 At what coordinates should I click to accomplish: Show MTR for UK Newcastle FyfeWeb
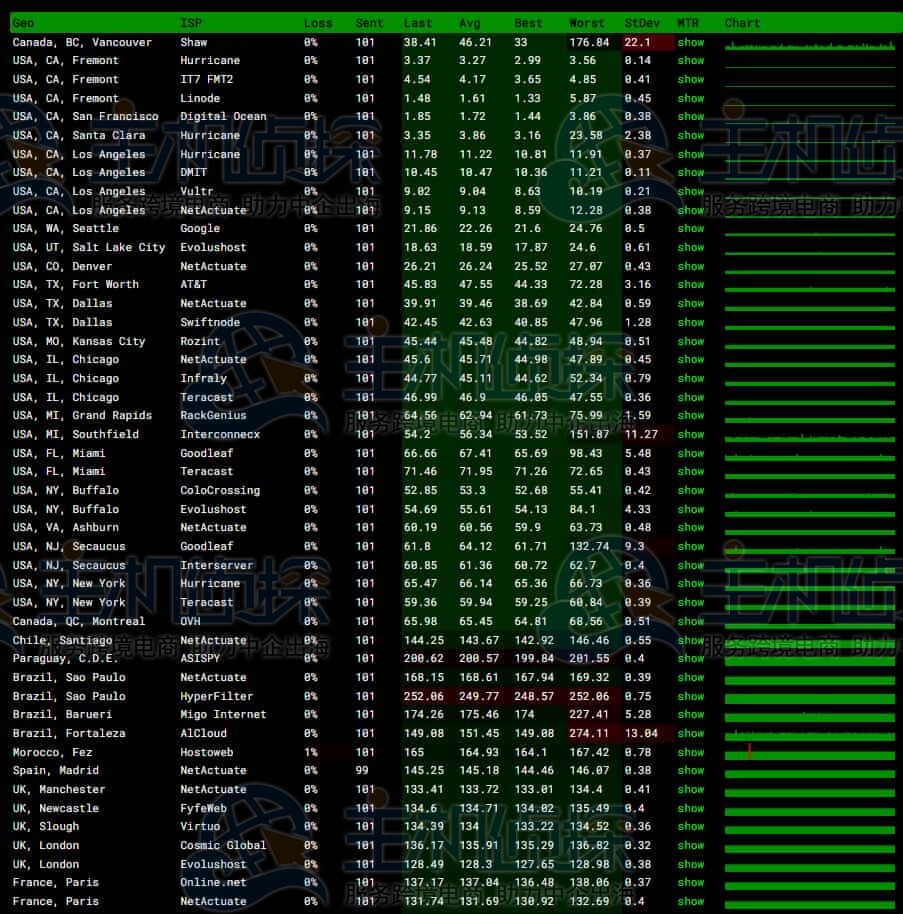pyautogui.click(x=691, y=808)
